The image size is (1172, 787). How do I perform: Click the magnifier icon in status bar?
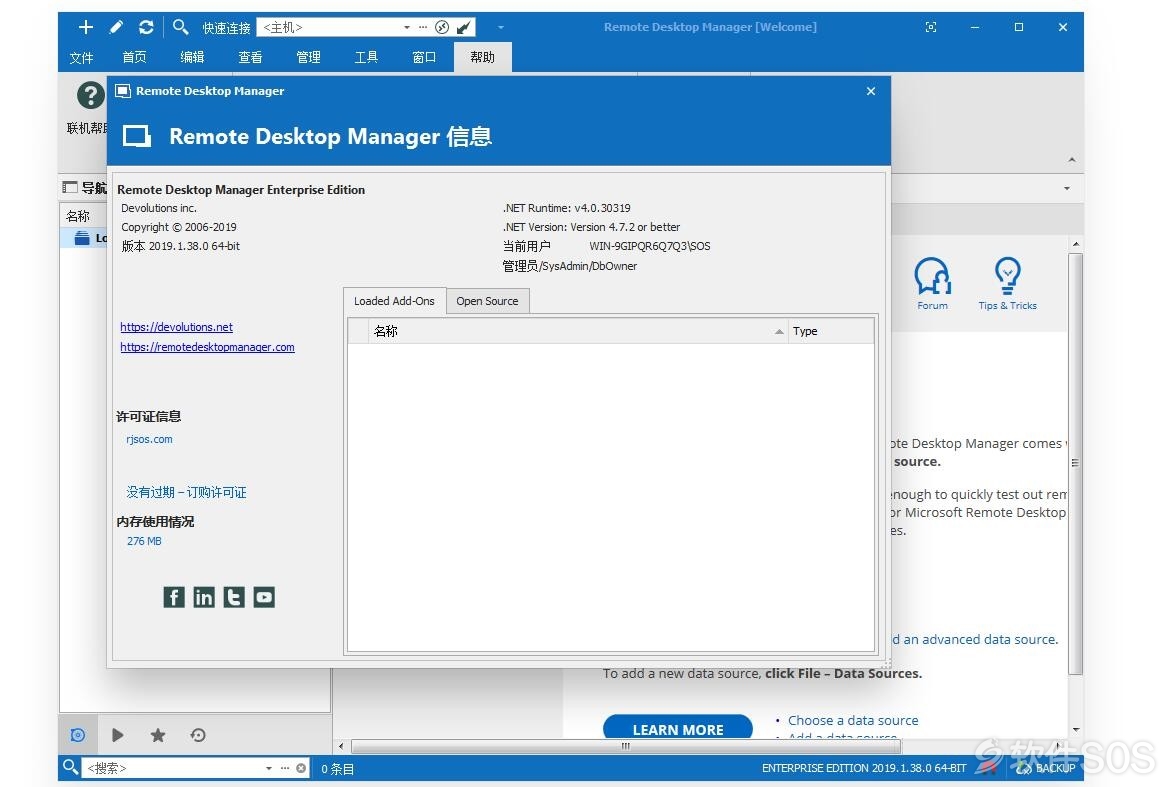(x=70, y=767)
